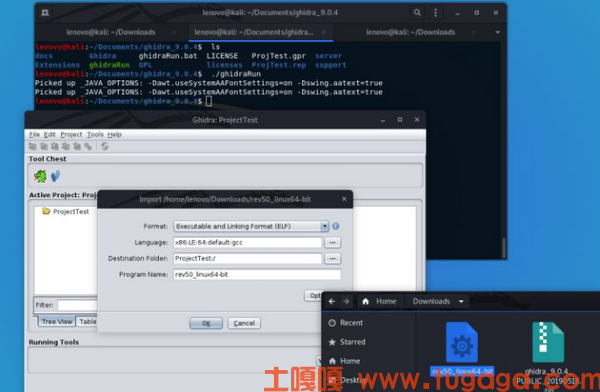Viewport: 600px width, 392px height.
Task: Click 'ProjTest.gpr' in terminal ls output
Action: tap(278, 56)
